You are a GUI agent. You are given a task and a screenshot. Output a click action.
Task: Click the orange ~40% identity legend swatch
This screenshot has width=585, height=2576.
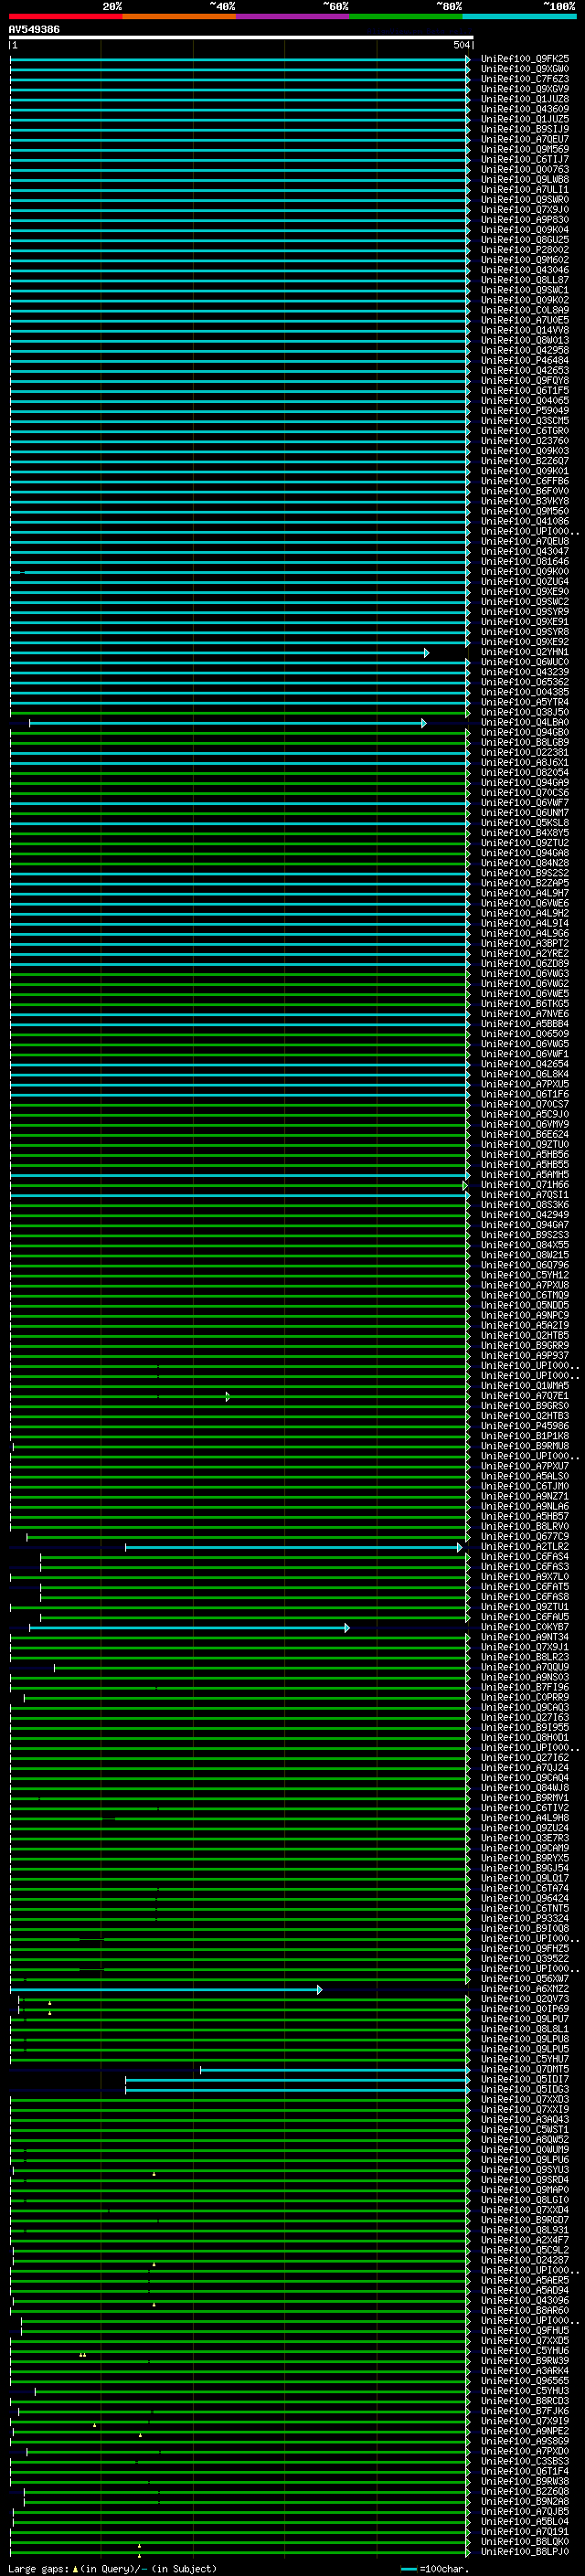179,16
